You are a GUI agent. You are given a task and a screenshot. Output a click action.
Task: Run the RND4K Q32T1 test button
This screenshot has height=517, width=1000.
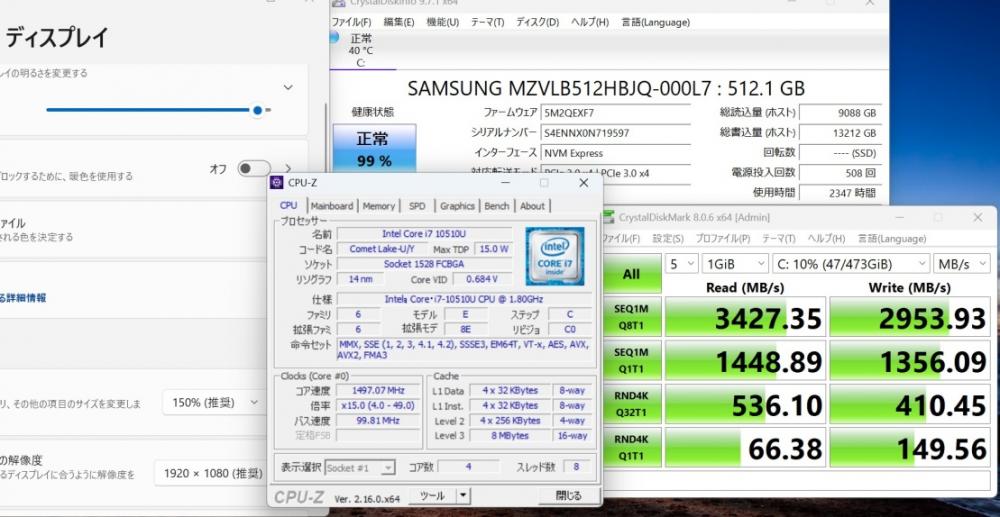click(x=631, y=404)
